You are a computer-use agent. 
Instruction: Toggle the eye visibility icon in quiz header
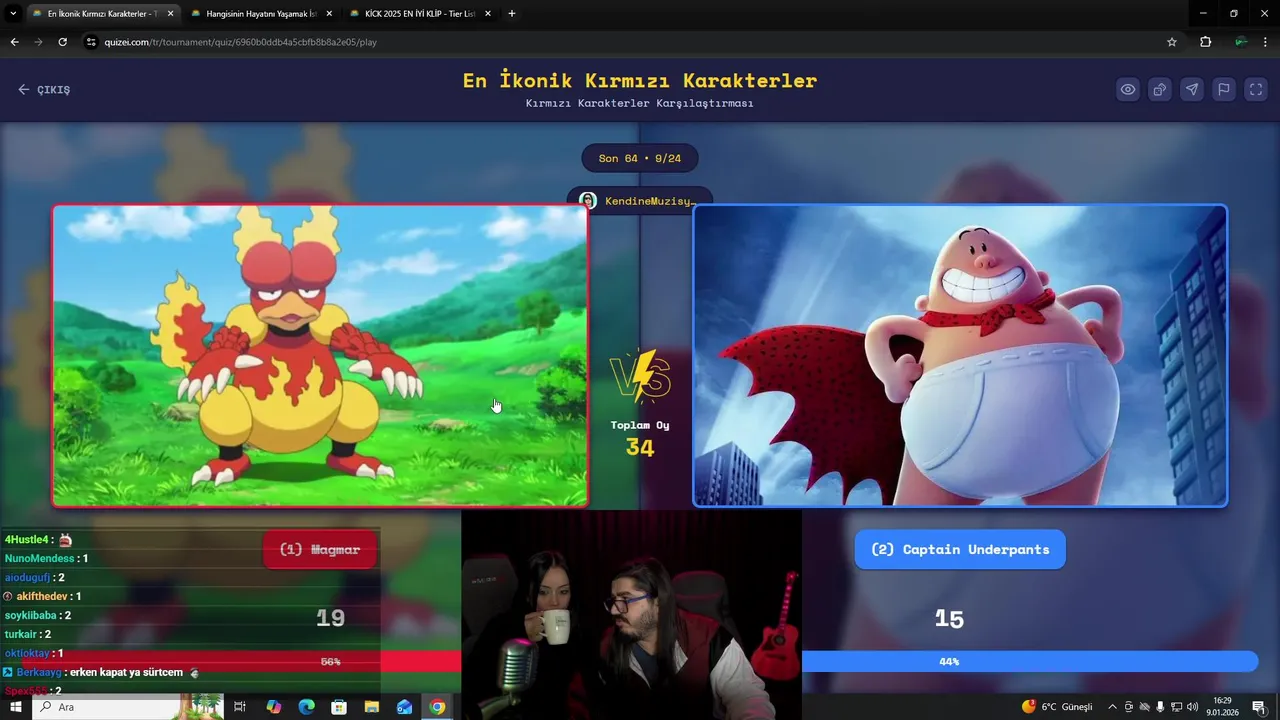click(1128, 89)
